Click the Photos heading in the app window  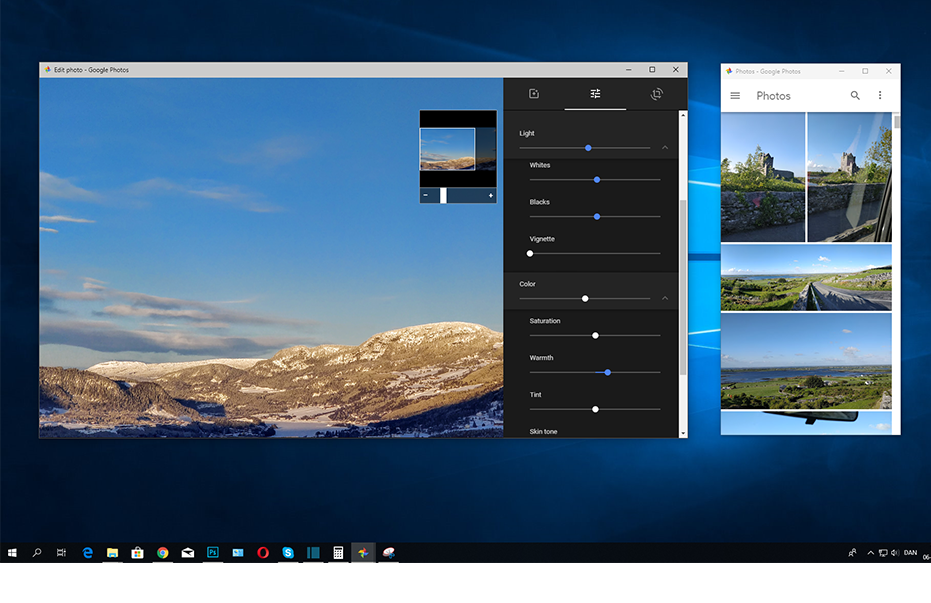click(773, 95)
